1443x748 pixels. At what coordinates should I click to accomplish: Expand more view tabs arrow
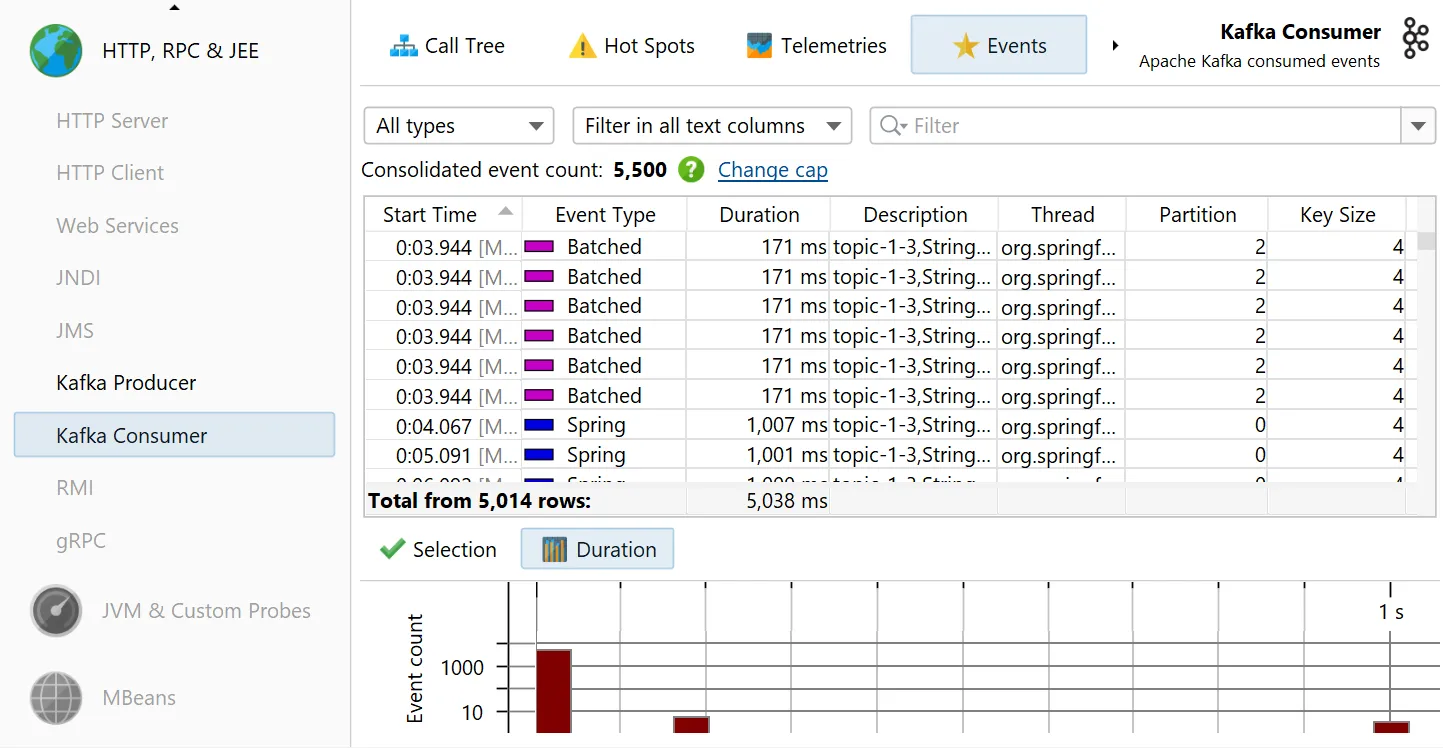pyautogui.click(x=1115, y=46)
